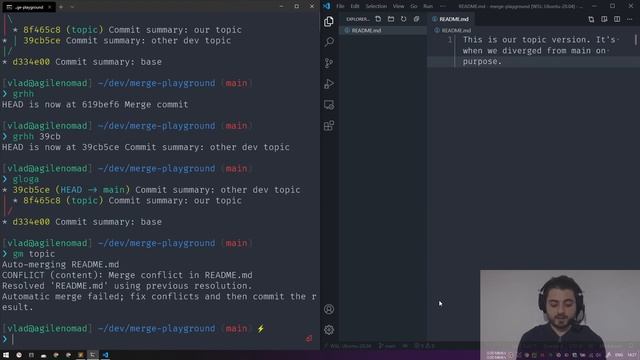Close the merge-playground terminal tab
This screenshot has width=640, height=360.
49,7
